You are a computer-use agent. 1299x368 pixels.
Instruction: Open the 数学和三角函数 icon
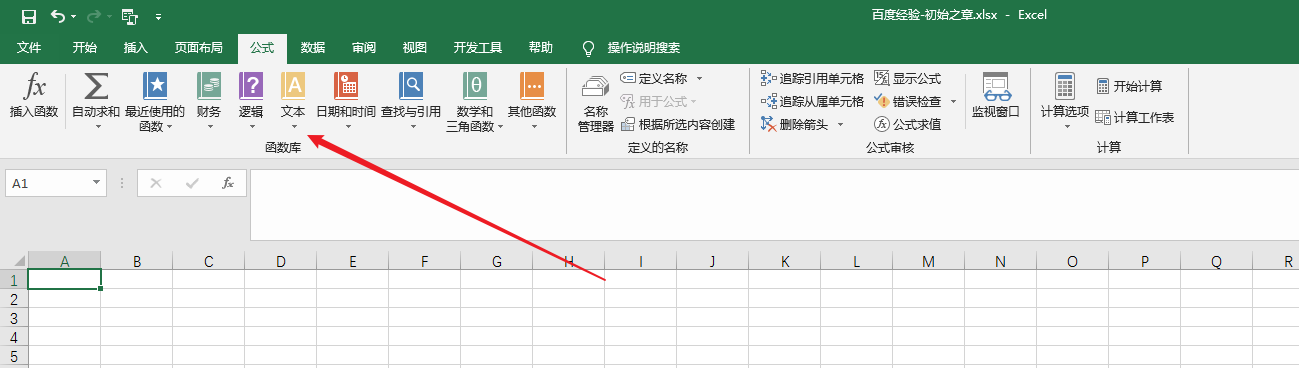click(x=475, y=86)
